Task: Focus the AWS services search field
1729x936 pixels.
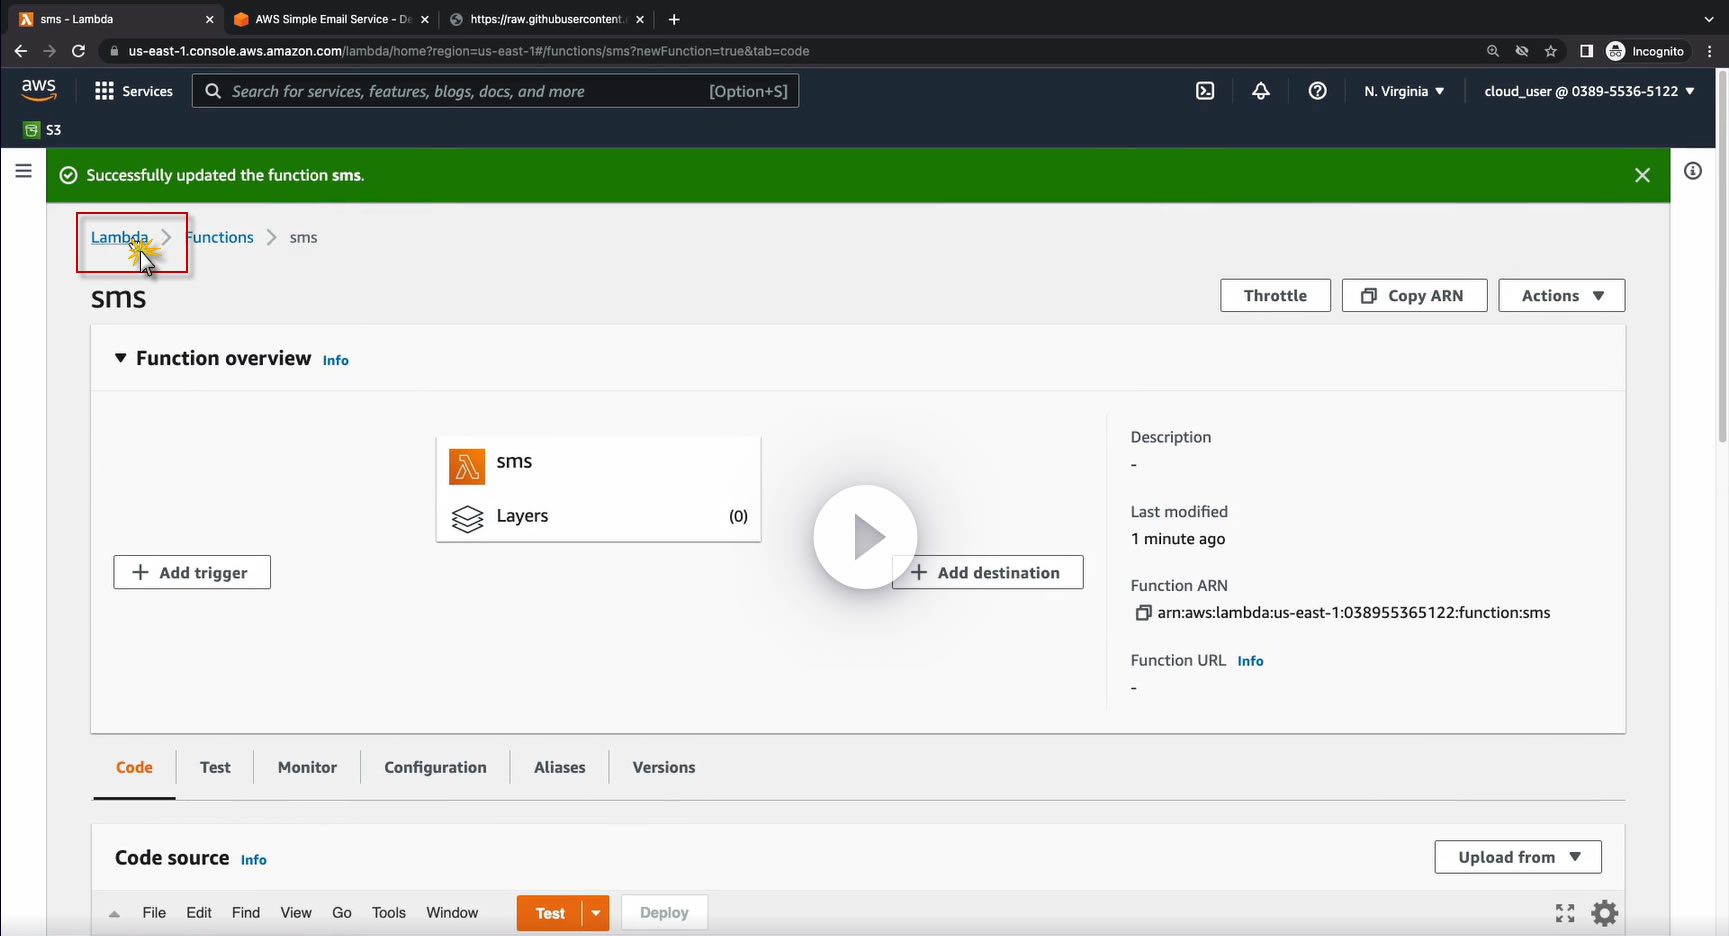Action: tap(495, 91)
